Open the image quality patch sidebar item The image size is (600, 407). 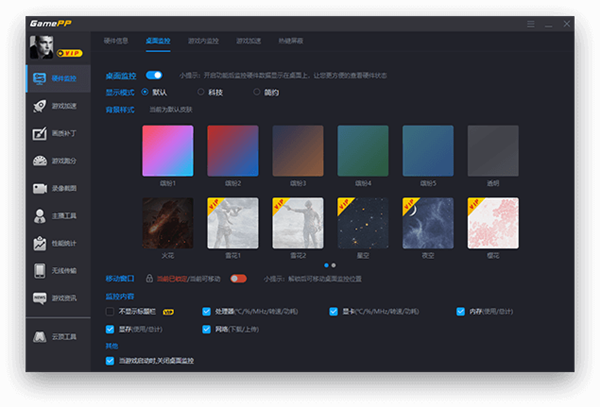(x=58, y=133)
